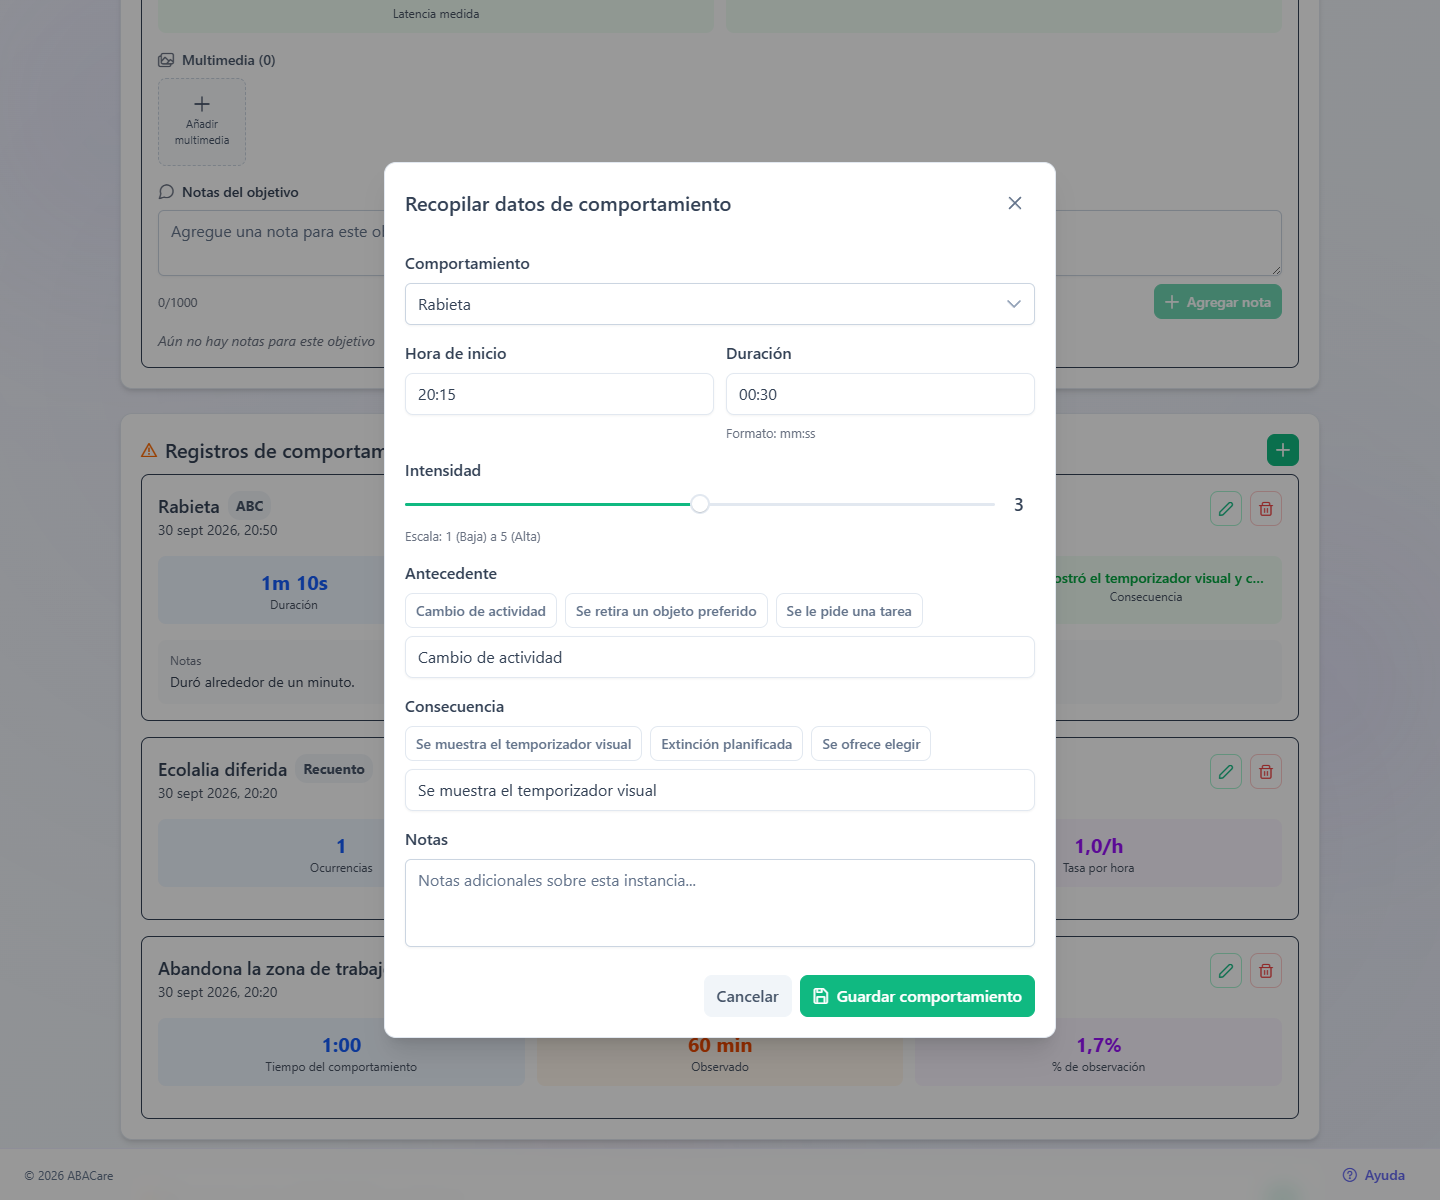Click the Hora de inicio field
The height and width of the screenshot is (1200, 1440).
click(x=559, y=394)
